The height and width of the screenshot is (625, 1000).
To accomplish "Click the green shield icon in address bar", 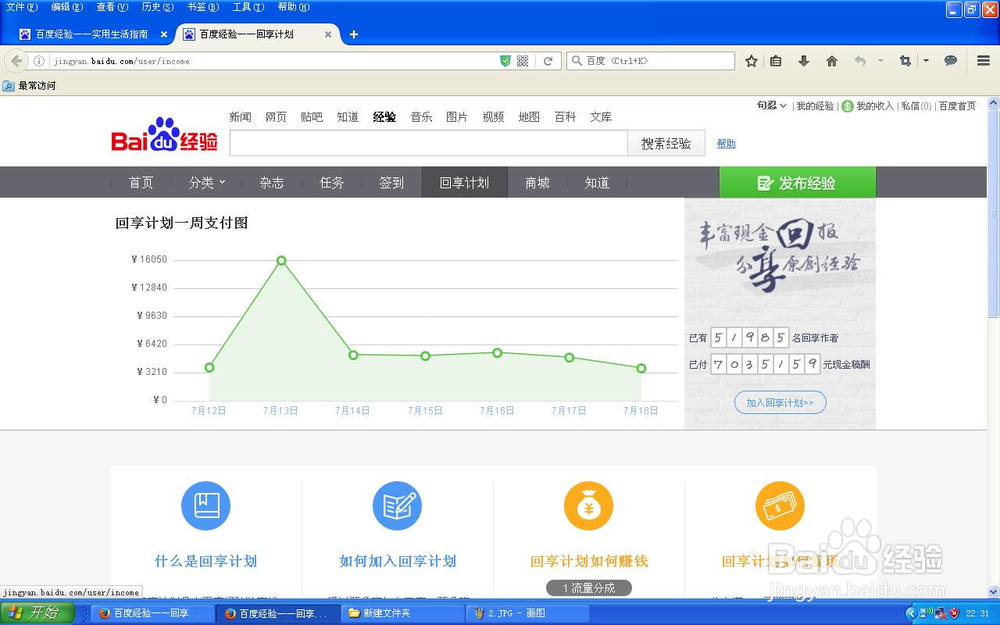I will pos(505,61).
